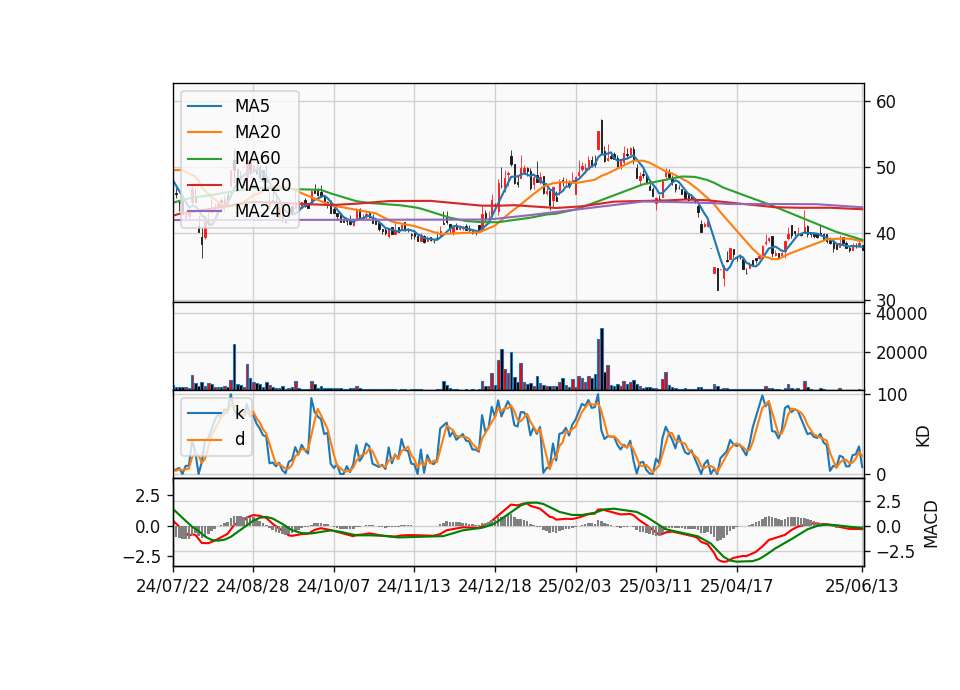
Task: Click the KD vertical axis title
Action: 923,437
